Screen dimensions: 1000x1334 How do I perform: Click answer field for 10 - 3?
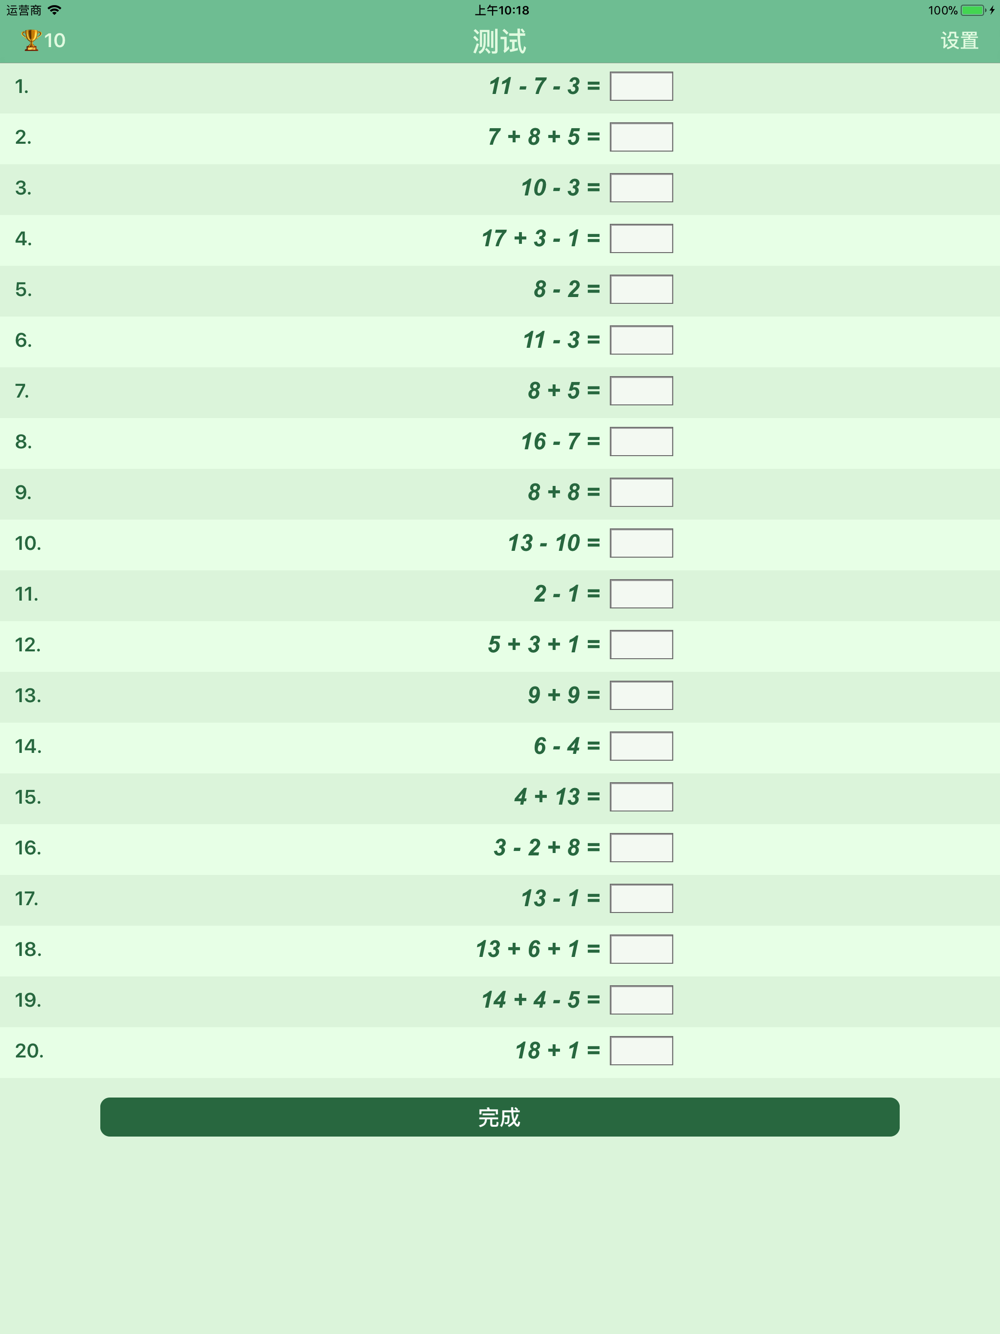coord(641,188)
